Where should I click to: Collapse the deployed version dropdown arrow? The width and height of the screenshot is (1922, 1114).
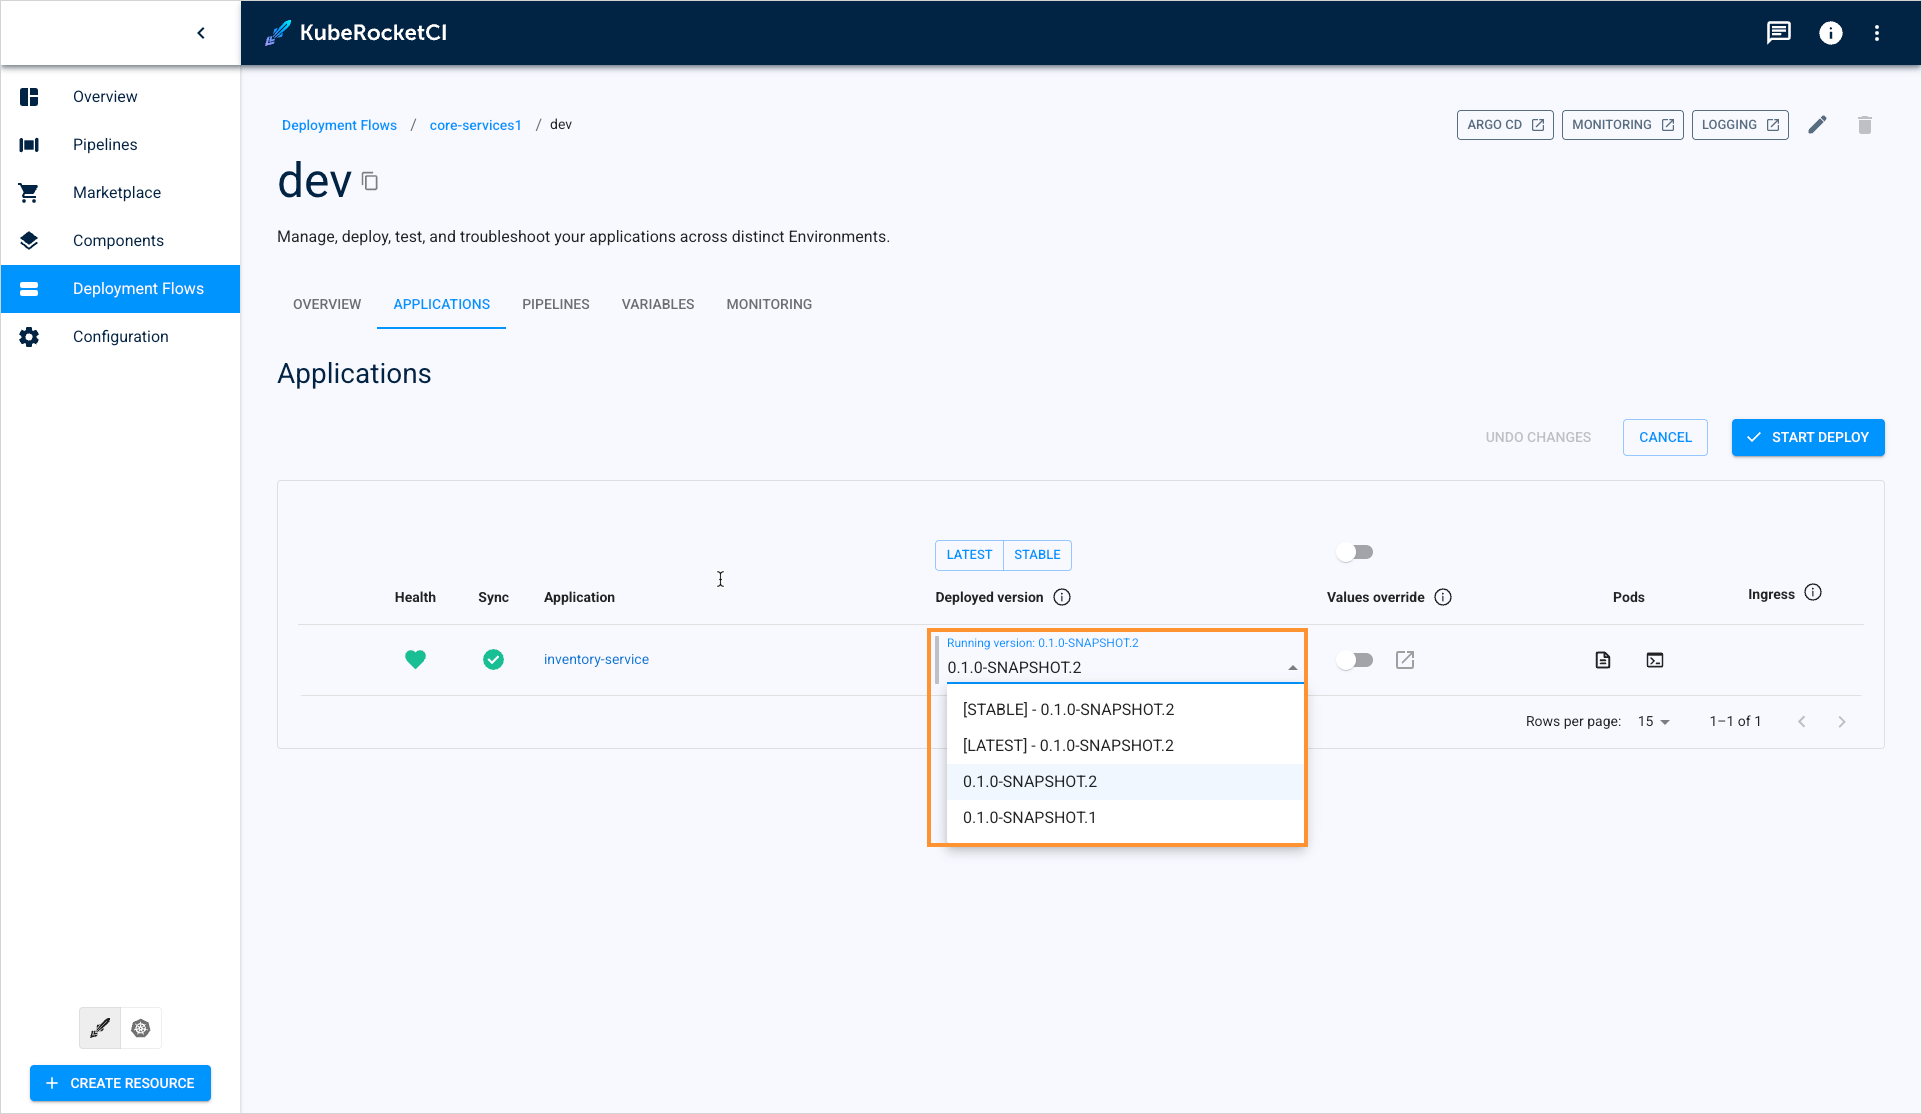tap(1292, 667)
